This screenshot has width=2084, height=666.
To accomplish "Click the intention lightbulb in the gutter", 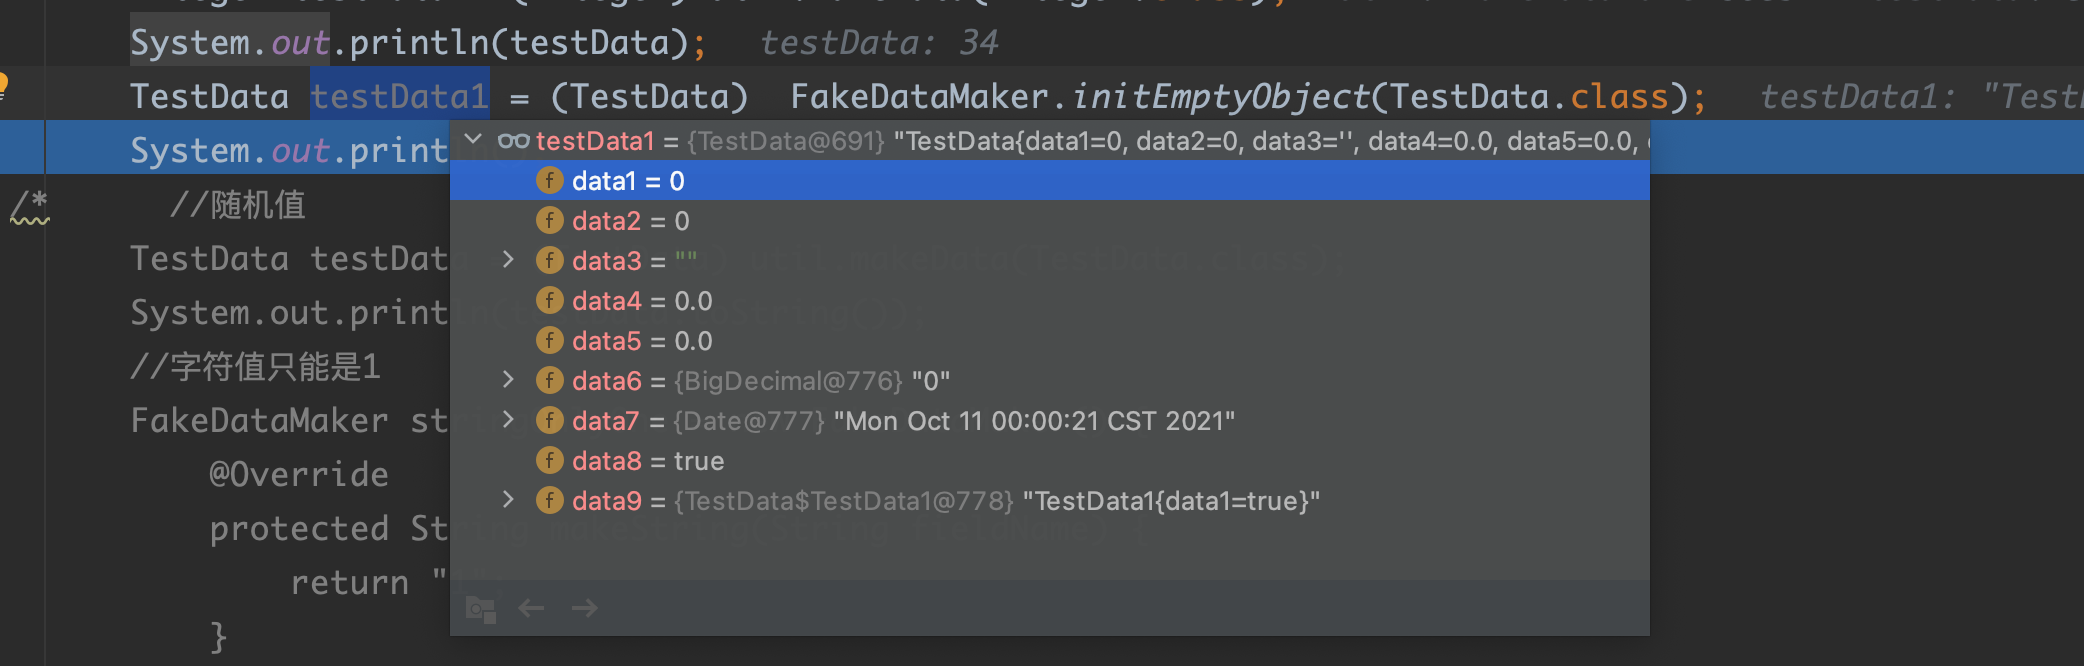I will (x=3, y=86).
